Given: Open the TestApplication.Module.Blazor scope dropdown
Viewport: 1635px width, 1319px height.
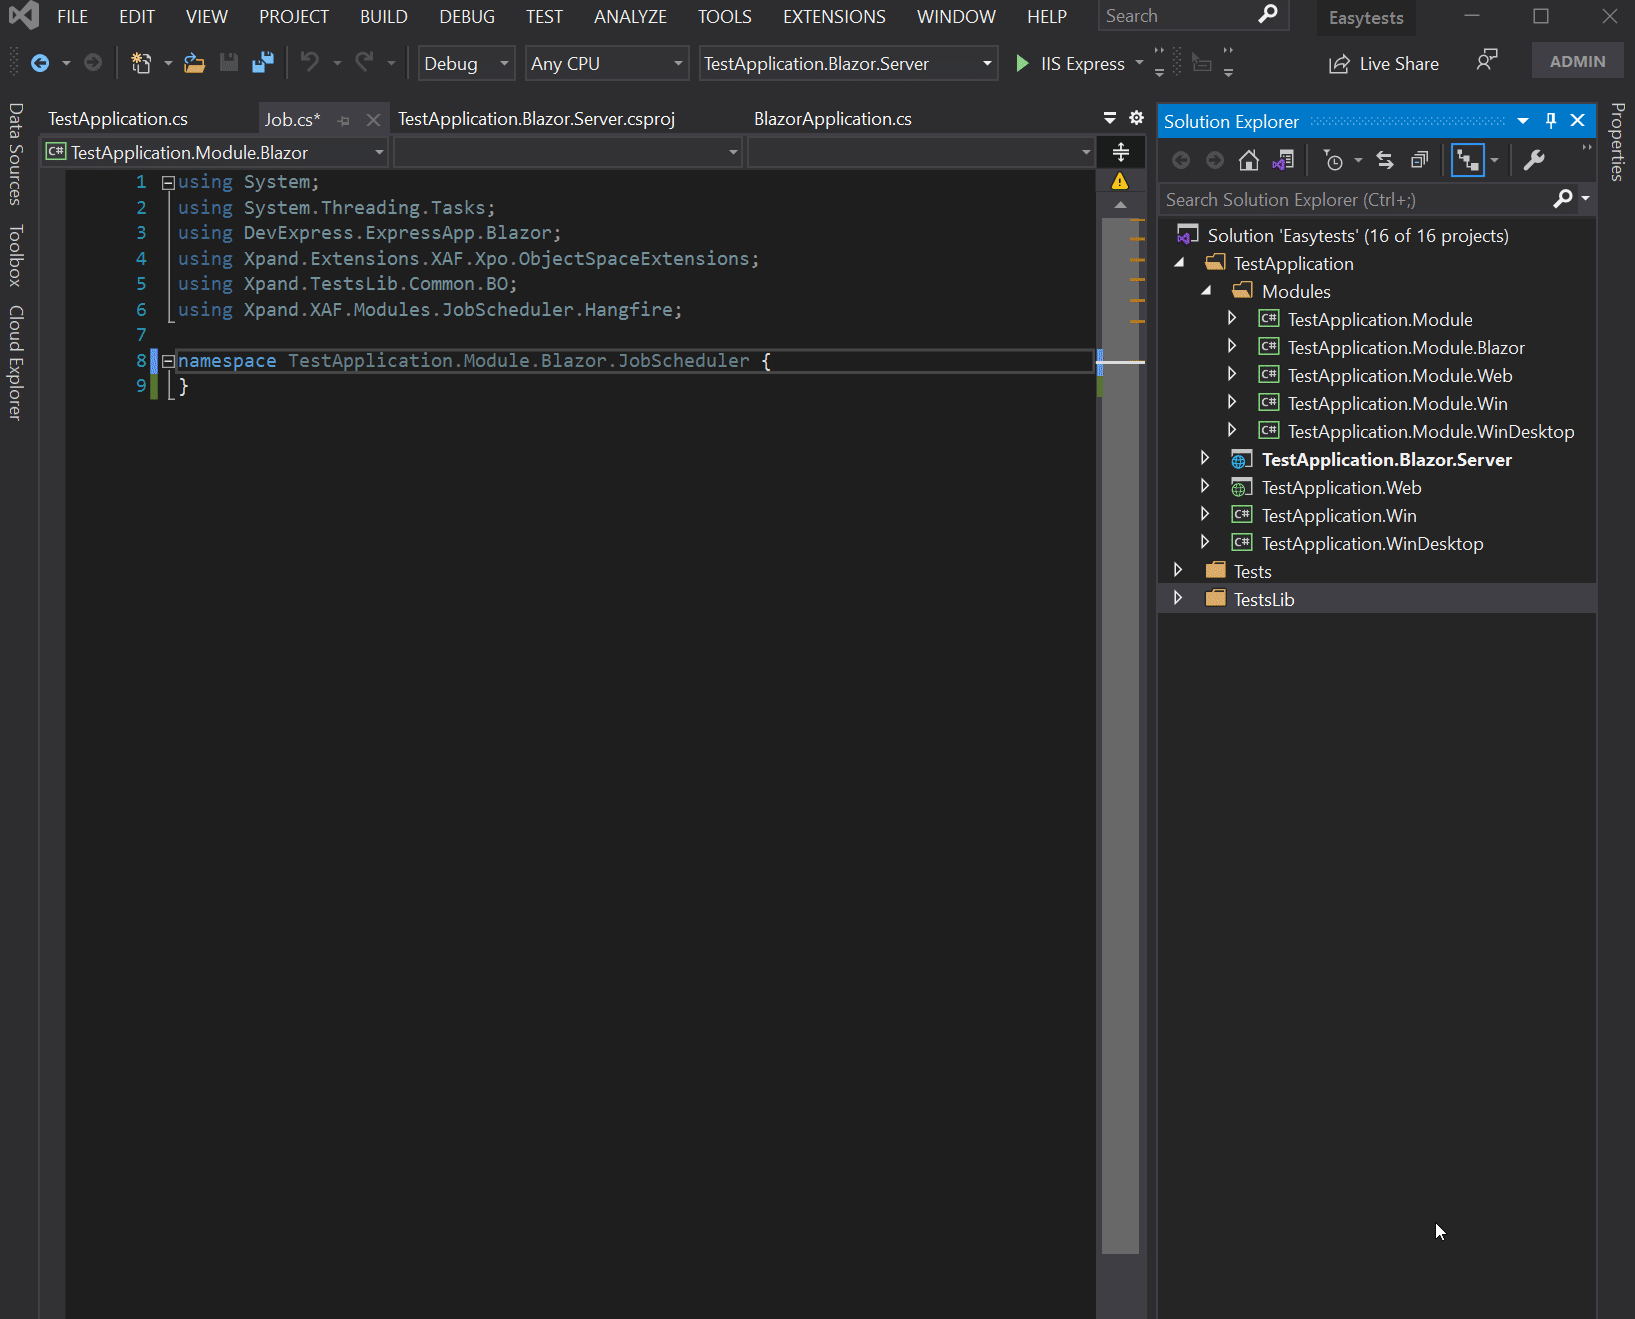Looking at the screenshot, I should tap(214, 152).
